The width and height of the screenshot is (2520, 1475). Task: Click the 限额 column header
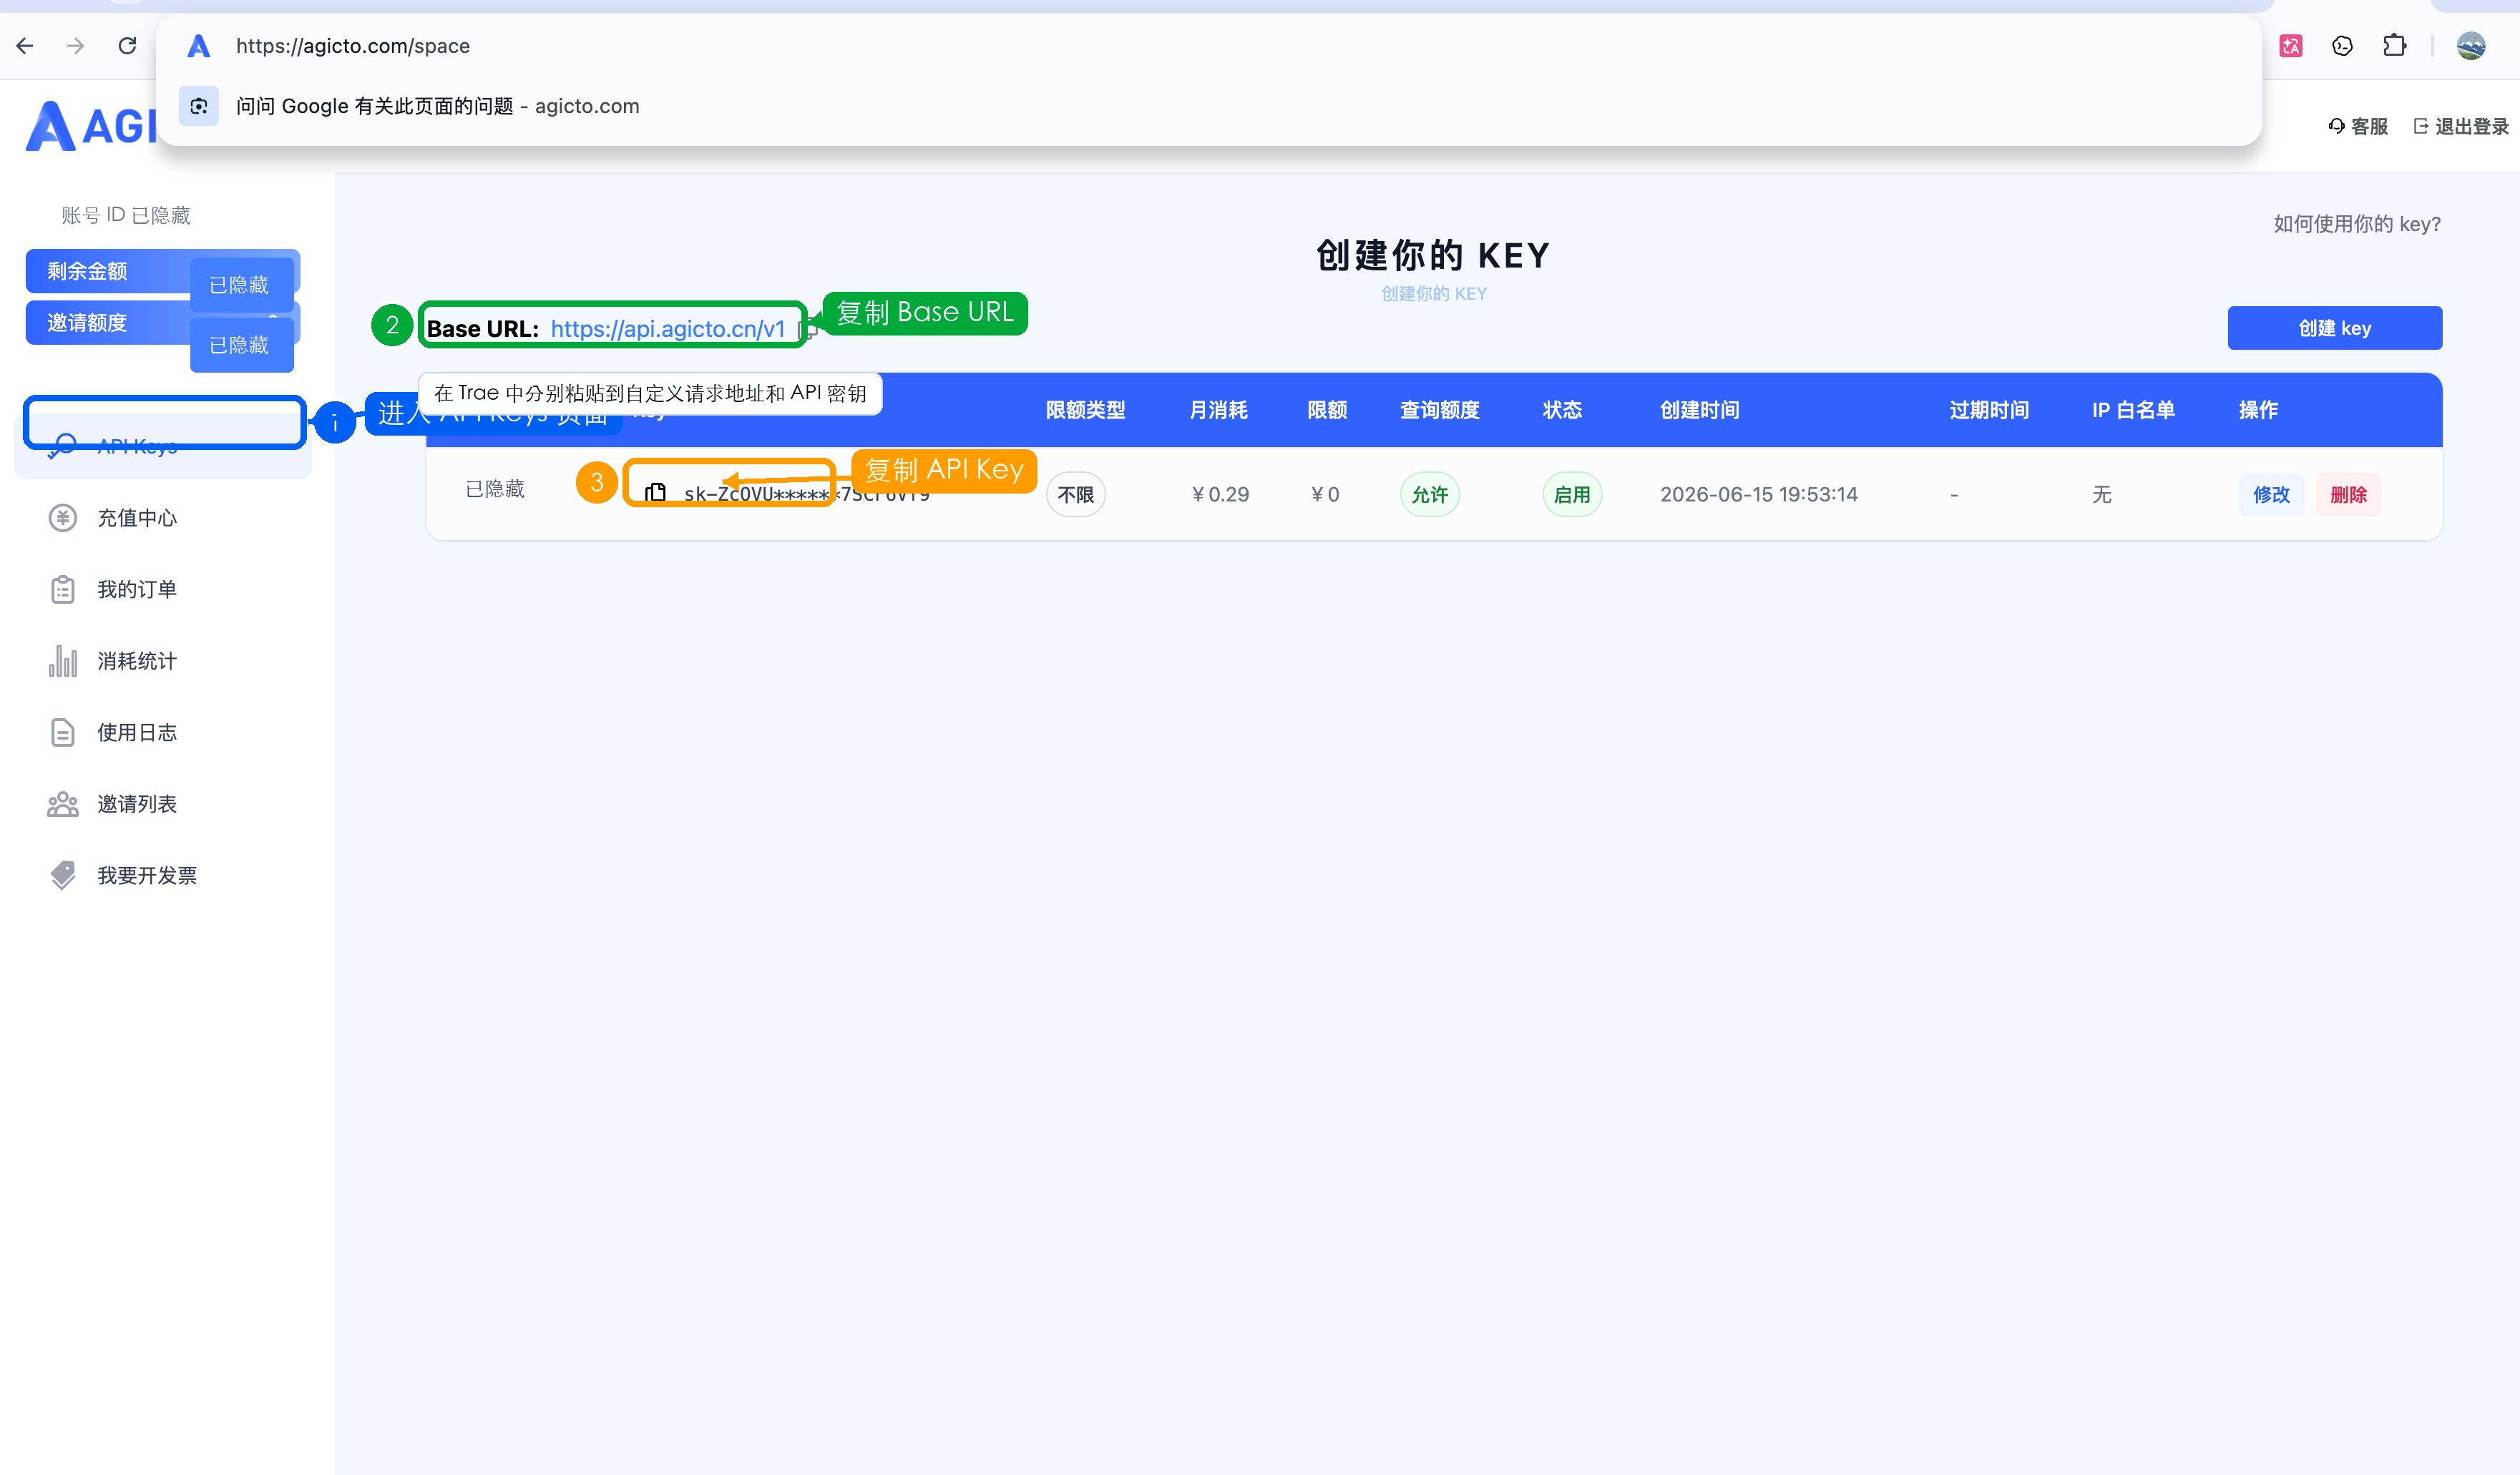pos(1327,410)
